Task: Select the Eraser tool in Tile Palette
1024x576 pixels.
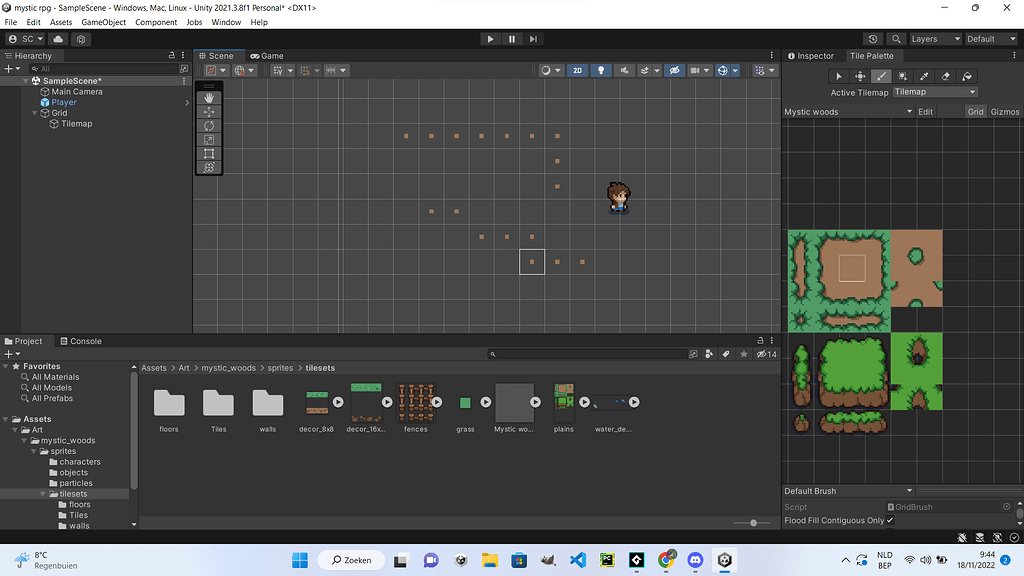Action: pyautogui.click(x=946, y=76)
